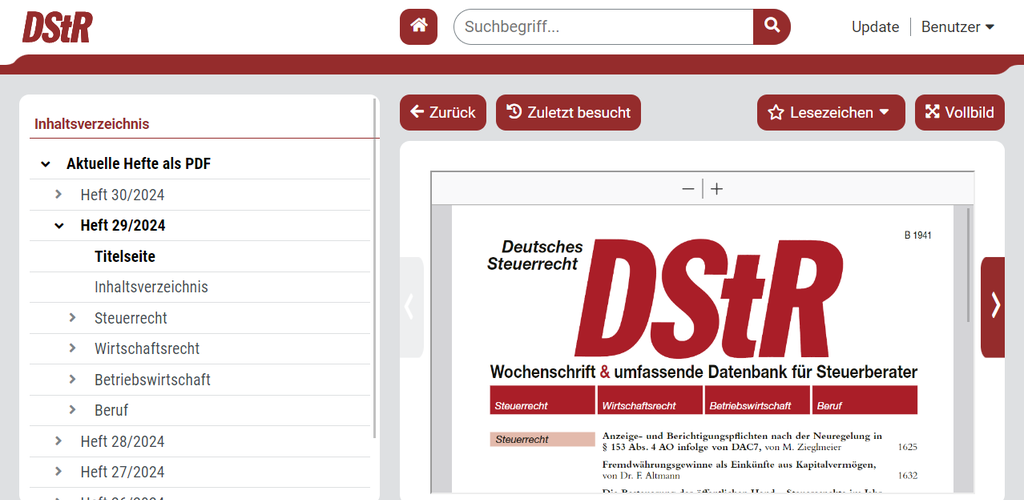Screen dimensions: 1024x500
Task: Click red Wirtschaftsrecht box on the cover
Action: pos(650,399)
